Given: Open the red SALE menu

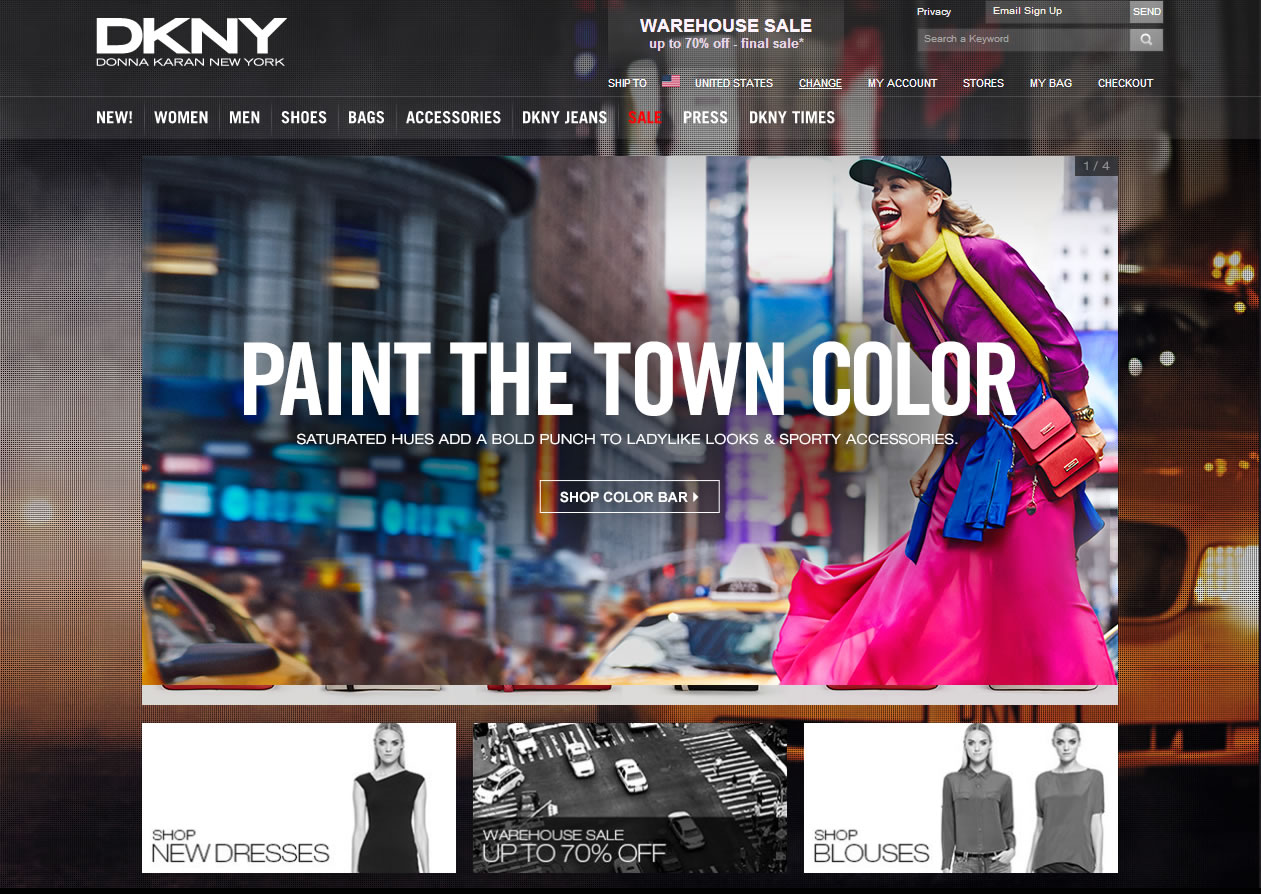Looking at the screenshot, I should pyautogui.click(x=645, y=117).
